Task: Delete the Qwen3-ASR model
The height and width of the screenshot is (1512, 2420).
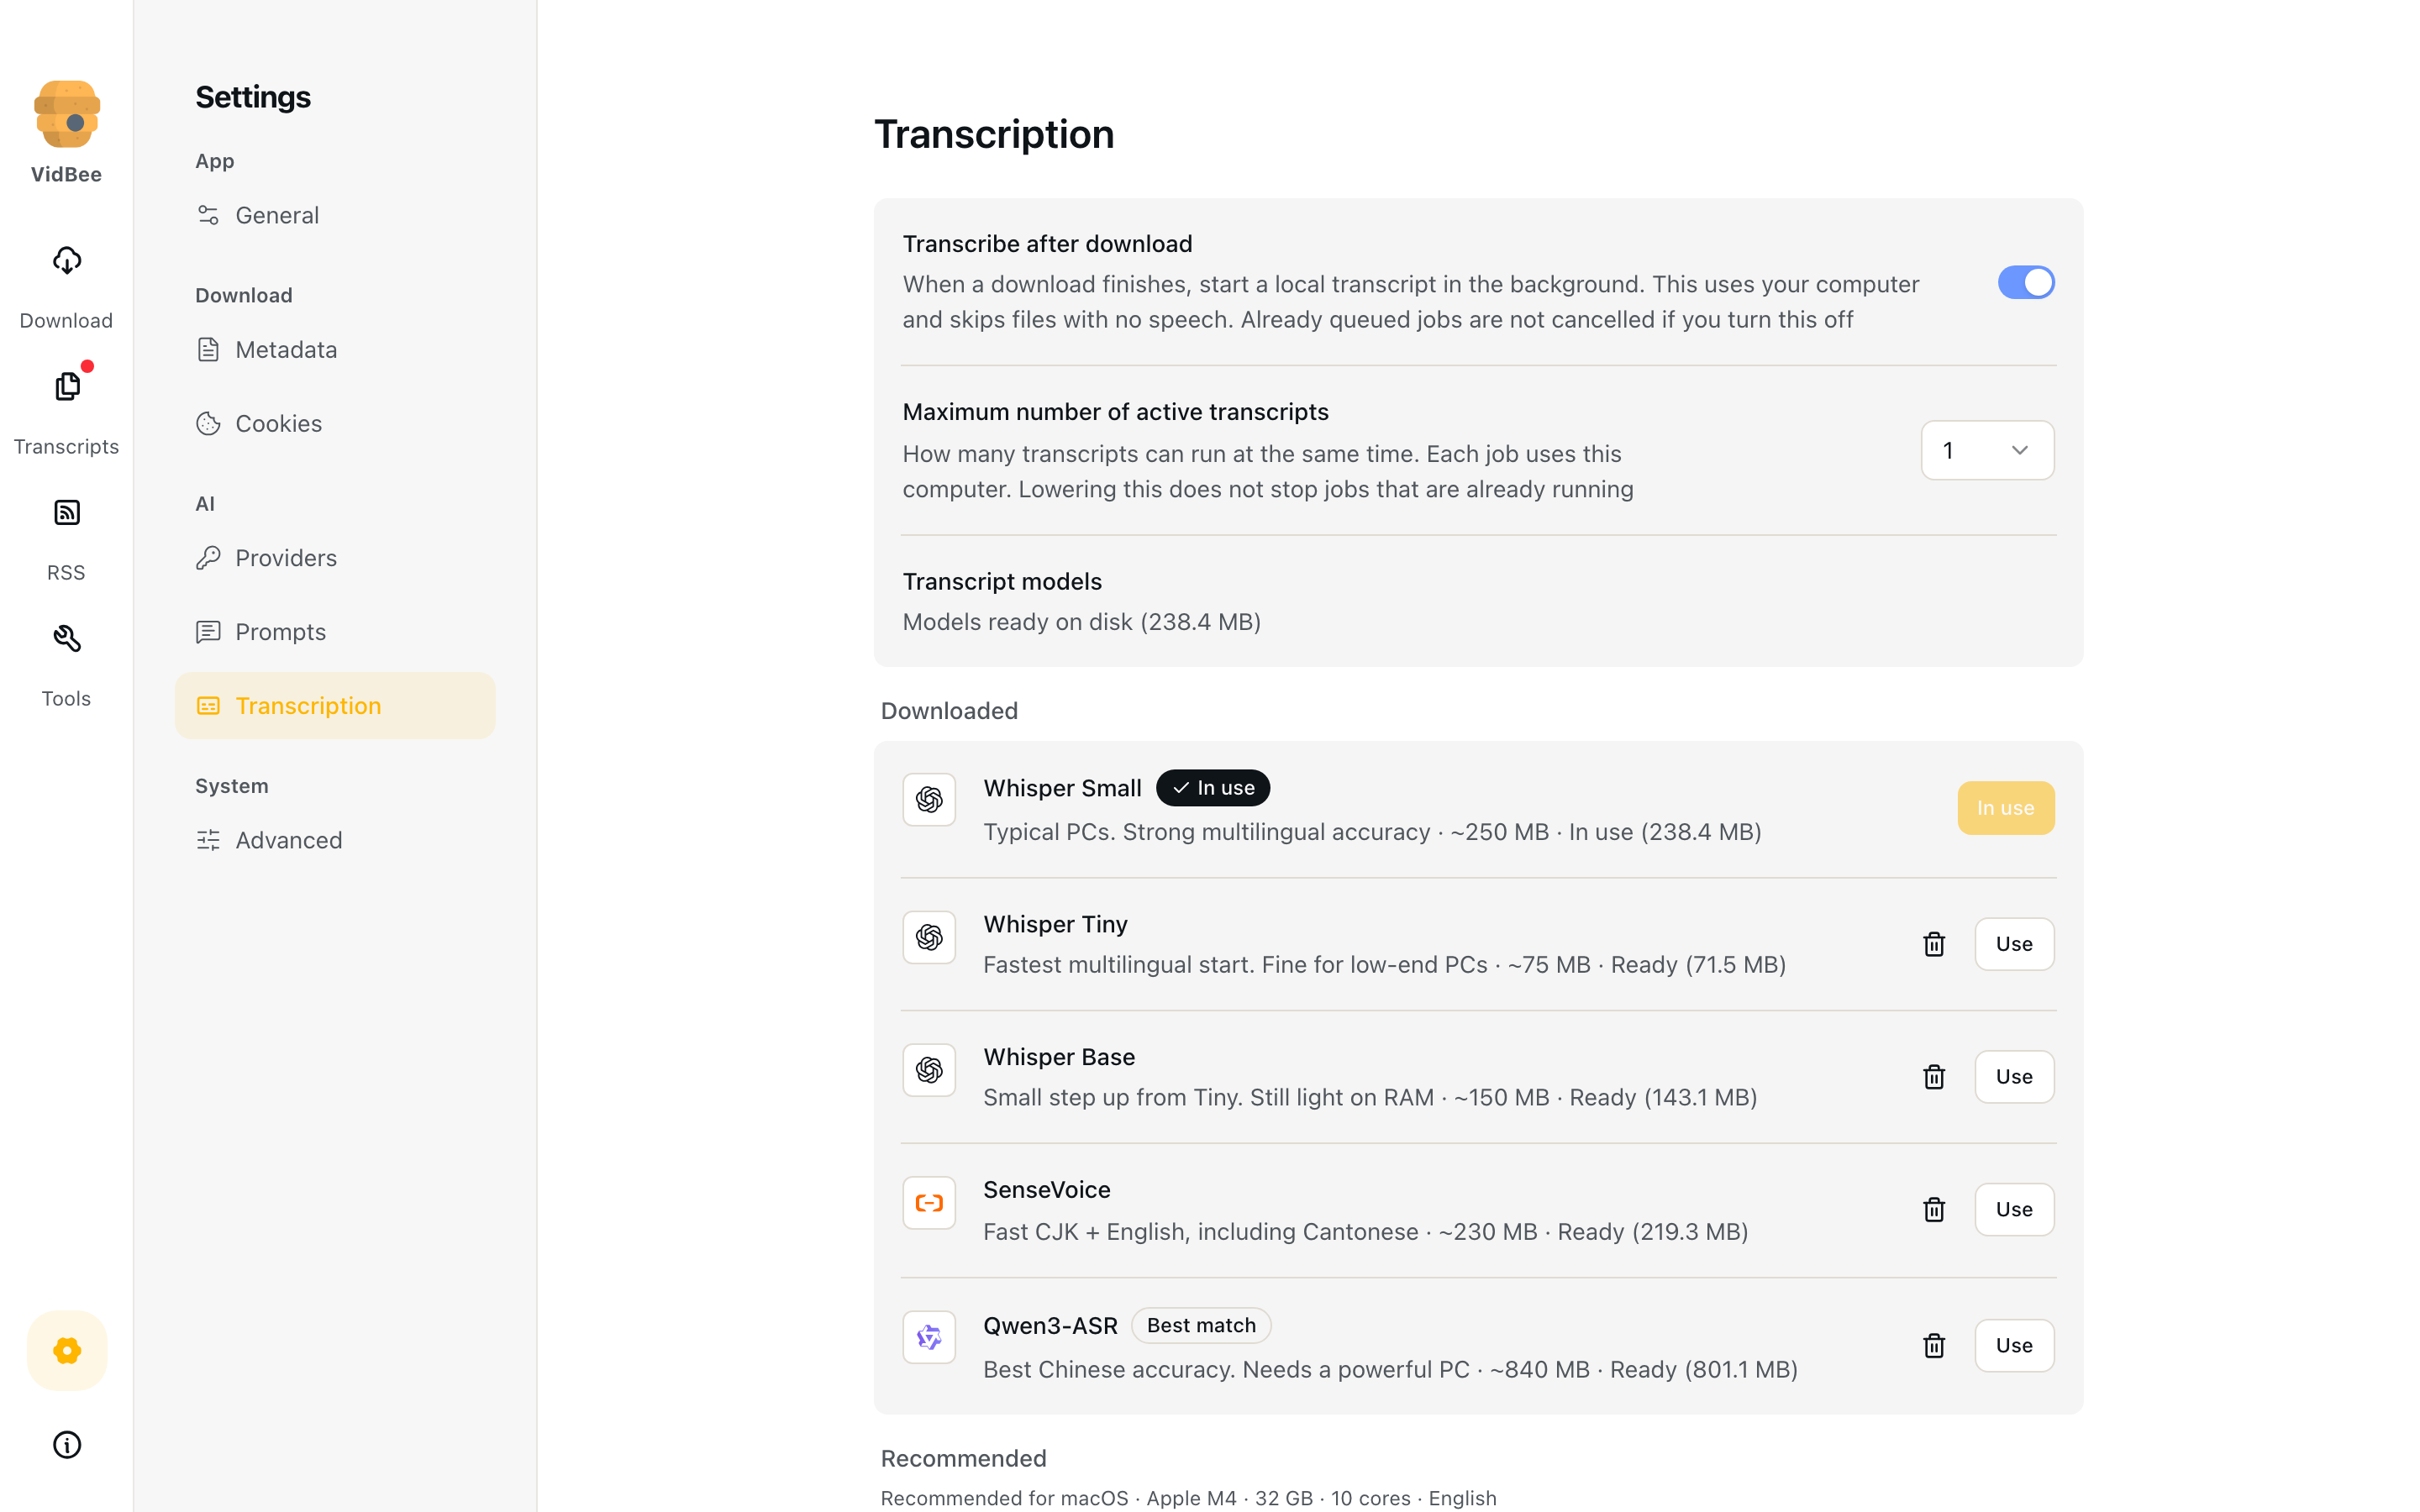Action: 1934,1345
